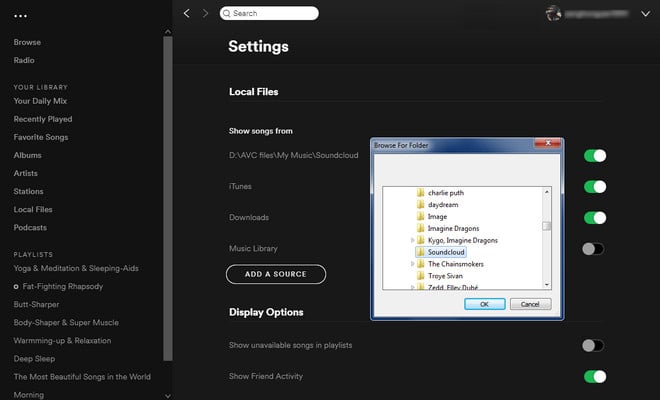Select the Image folder
660x400 pixels.
click(x=437, y=216)
